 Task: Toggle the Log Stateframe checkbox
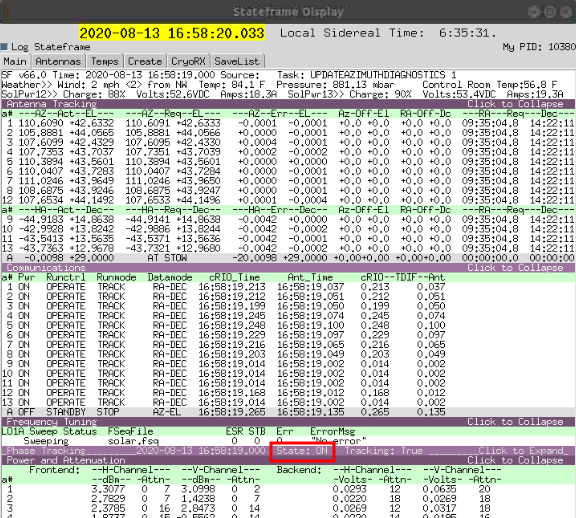coord(4,47)
